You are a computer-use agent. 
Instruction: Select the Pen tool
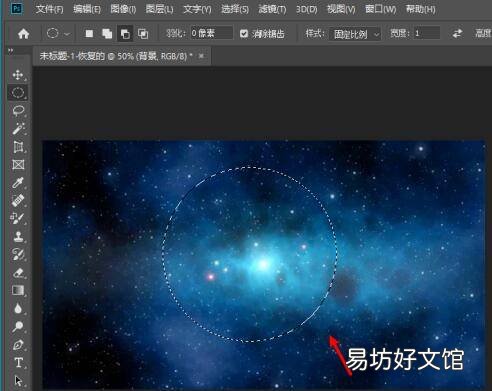click(x=18, y=344)
